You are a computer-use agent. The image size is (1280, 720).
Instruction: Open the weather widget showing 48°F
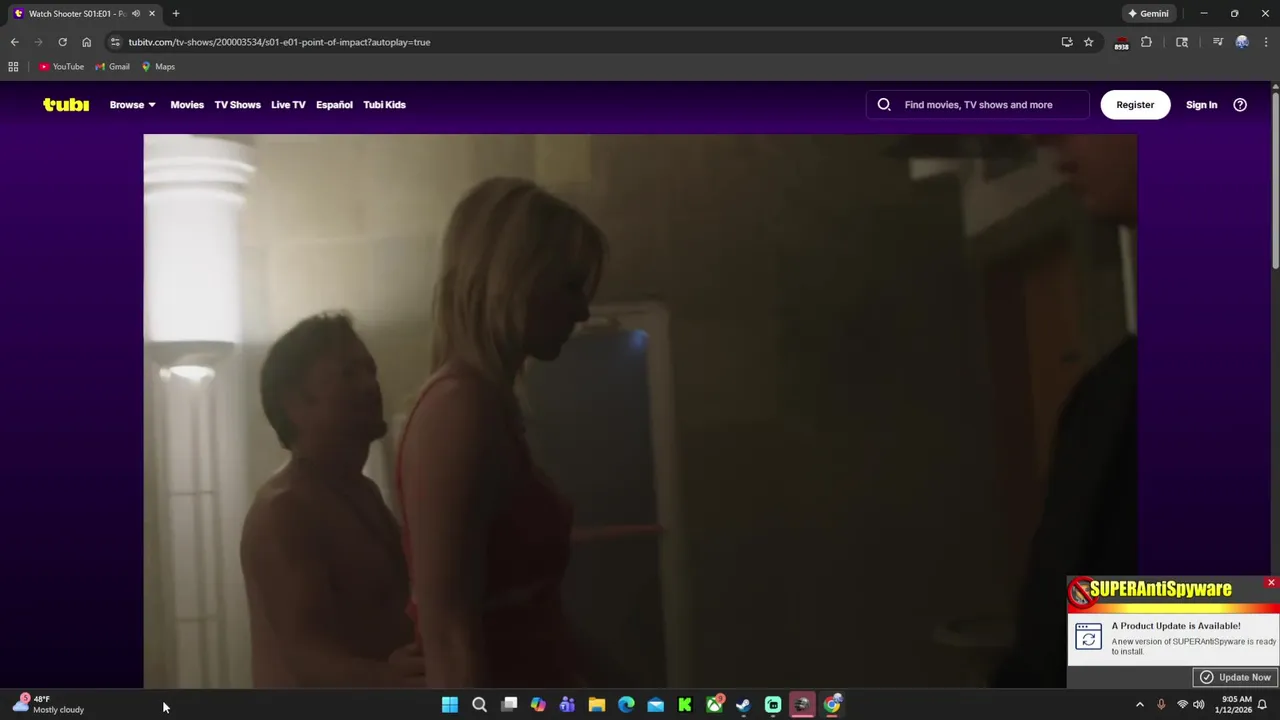click(x=48, y=705)
